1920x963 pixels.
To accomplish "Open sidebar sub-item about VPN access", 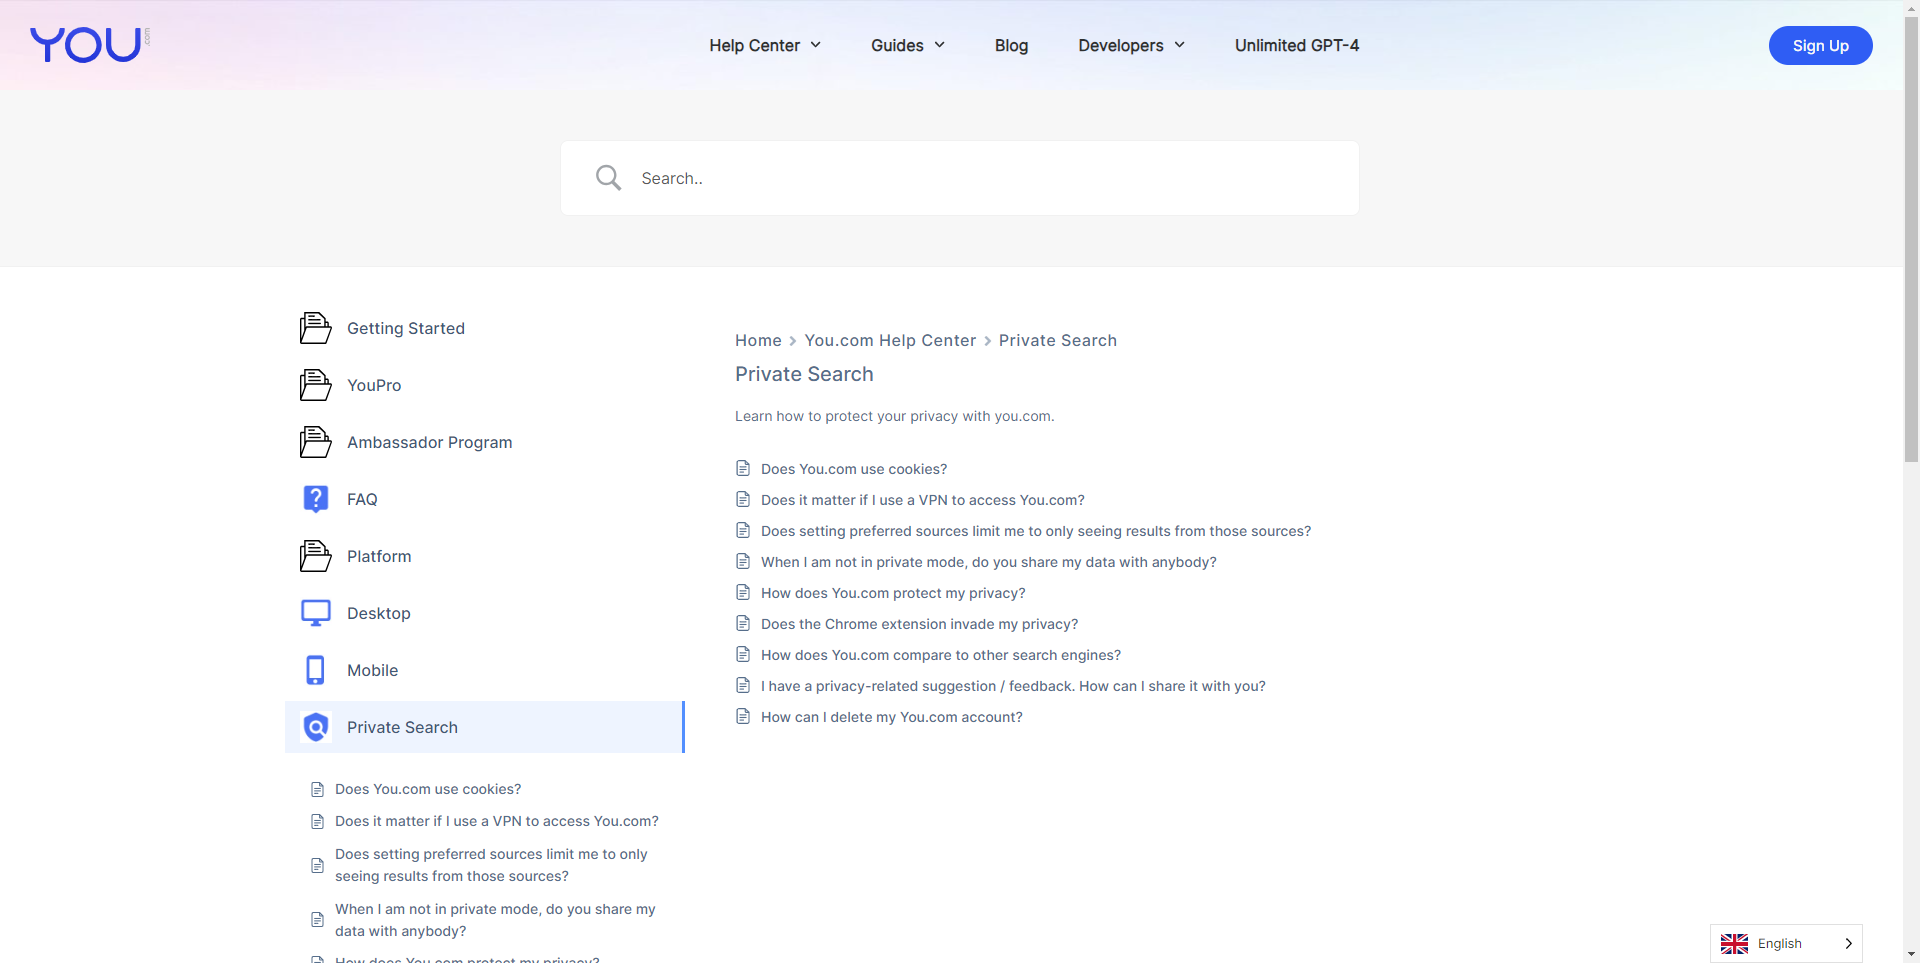I will pyautogui.click(x=497, y=821).
